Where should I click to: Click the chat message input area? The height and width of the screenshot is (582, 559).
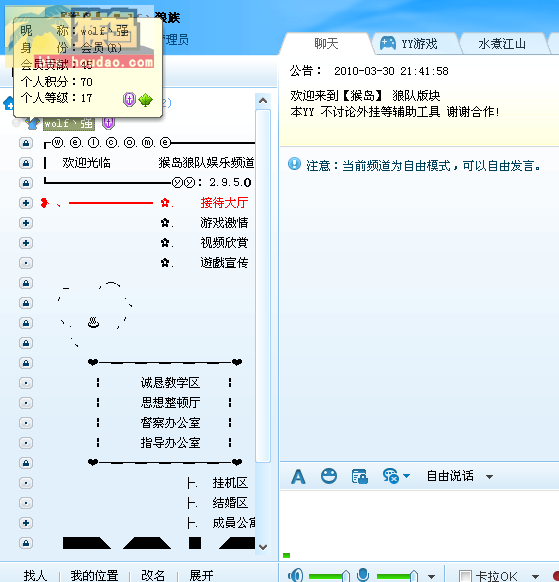[x=419, y=525]
